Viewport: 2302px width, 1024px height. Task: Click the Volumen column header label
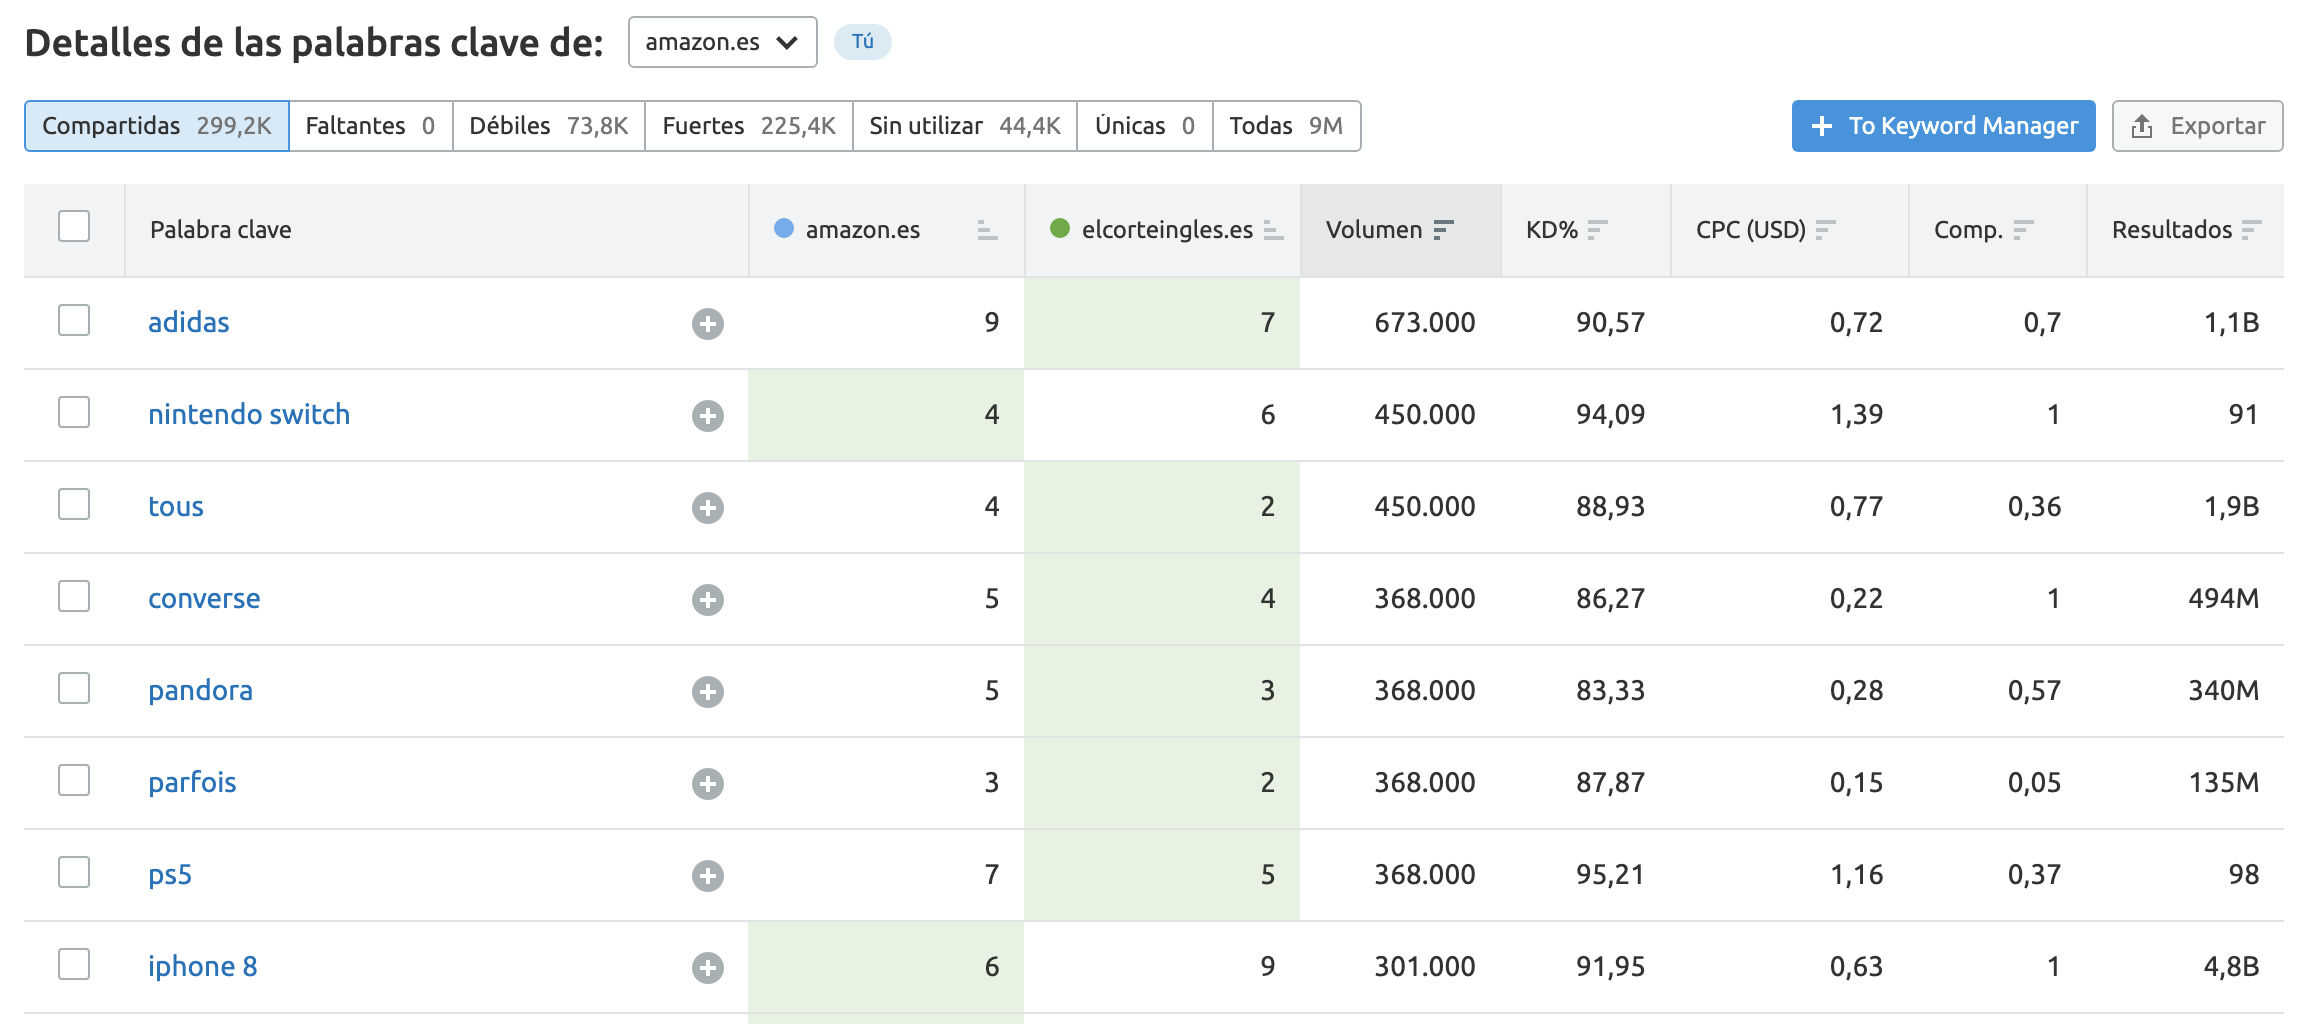pyautogui.click(x=1374, y=230)
